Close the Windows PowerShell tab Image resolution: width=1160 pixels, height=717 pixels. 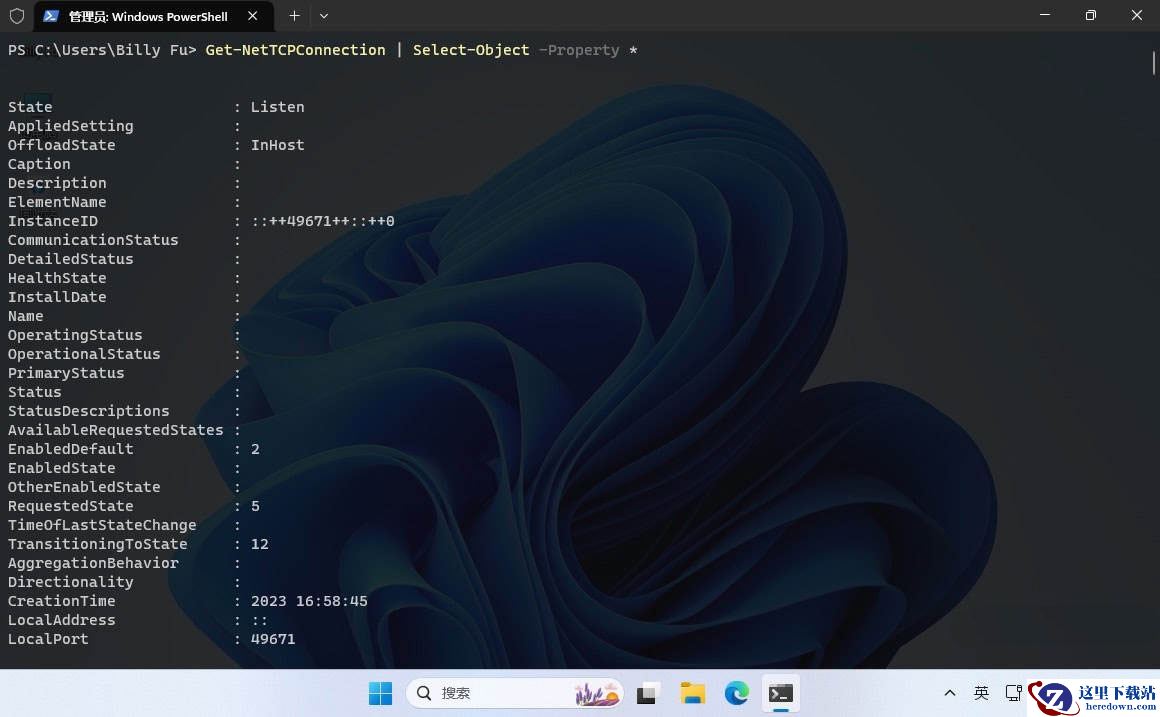coord(252,16)
